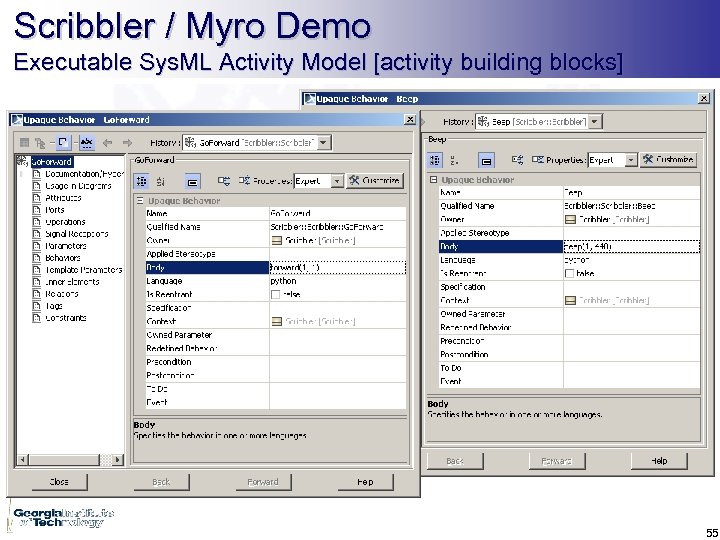Toggle Is Reentrant checkbox in Beep window
The image size is (720, 540).
click(x=569, y=274)
